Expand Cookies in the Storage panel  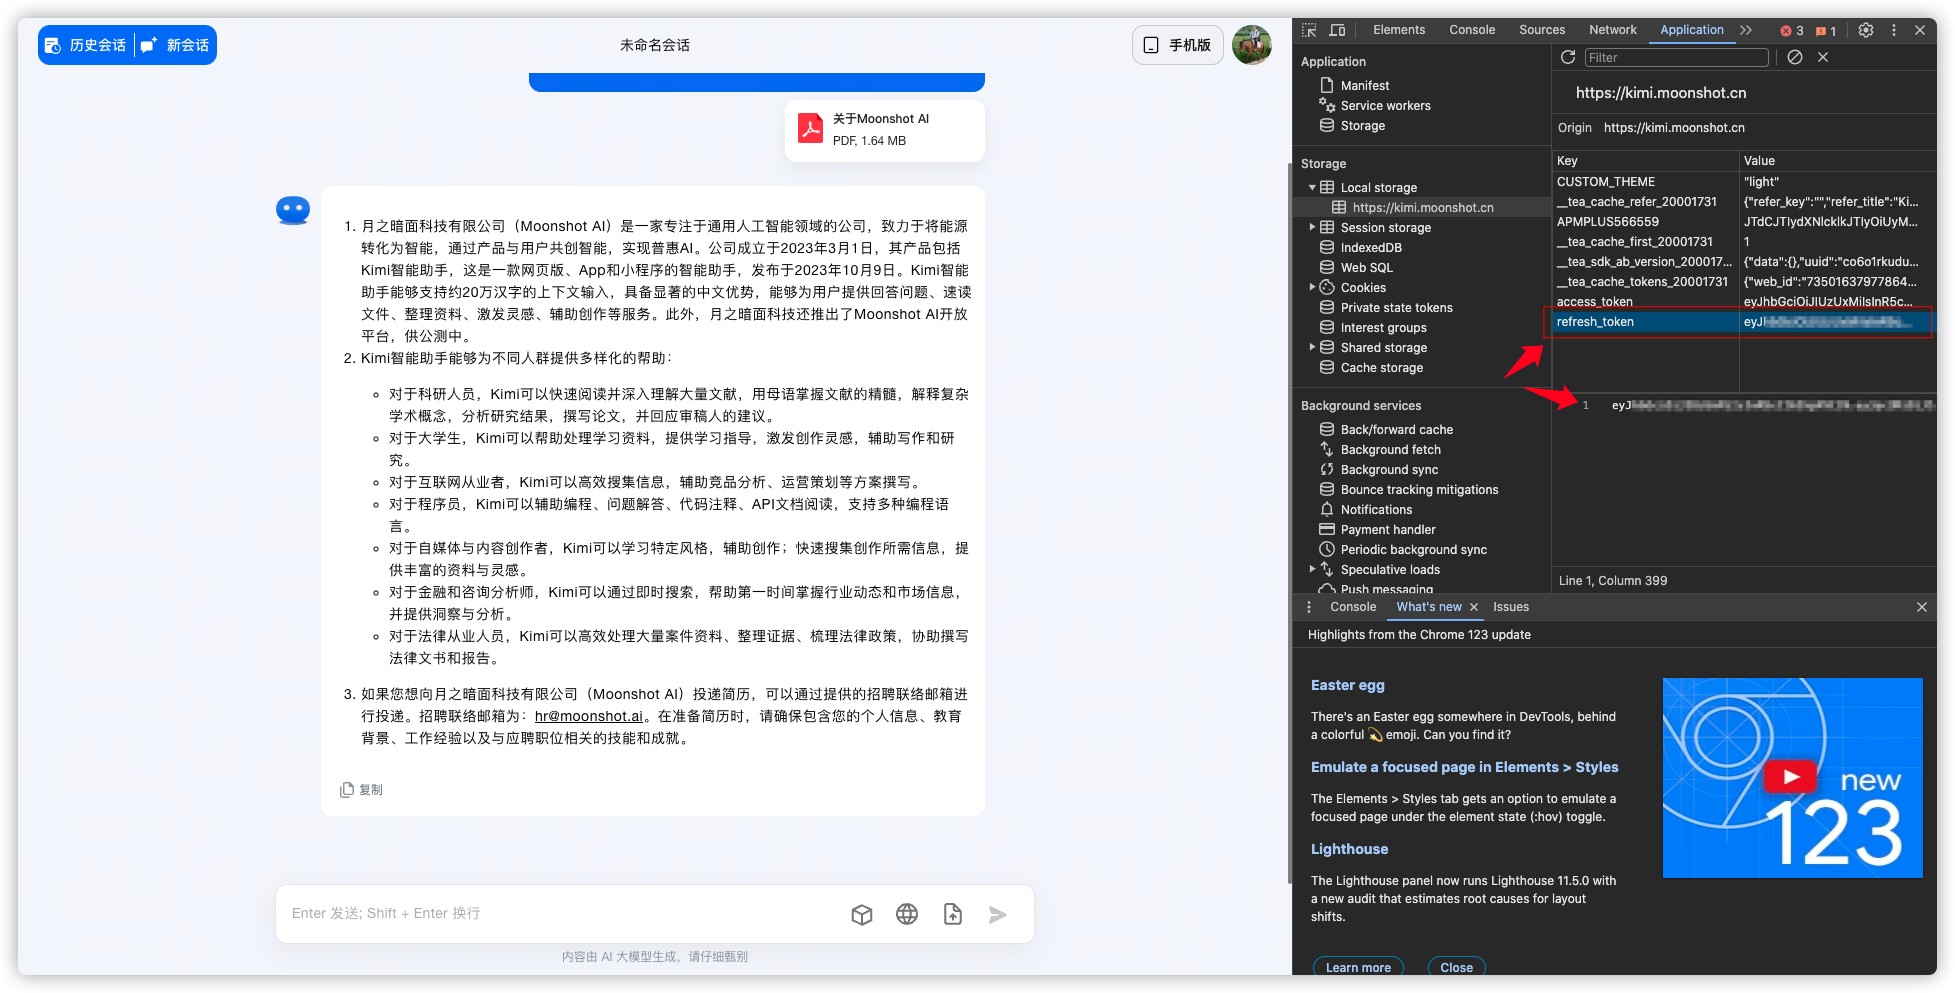[1313, 287]
